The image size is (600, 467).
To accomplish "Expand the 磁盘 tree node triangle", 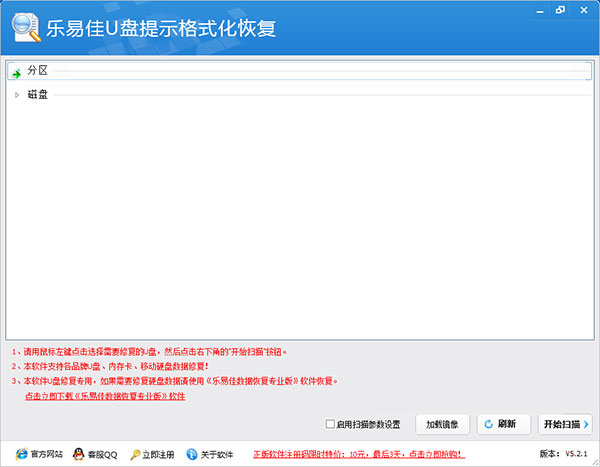I will [16, 95].
